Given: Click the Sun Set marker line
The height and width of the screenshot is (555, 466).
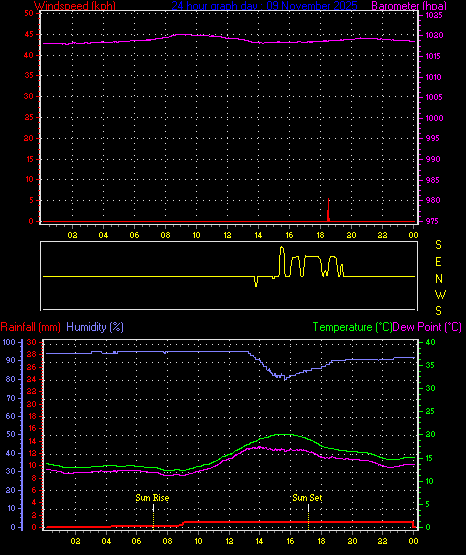Looking at the screenshot, I should point(308,516).
